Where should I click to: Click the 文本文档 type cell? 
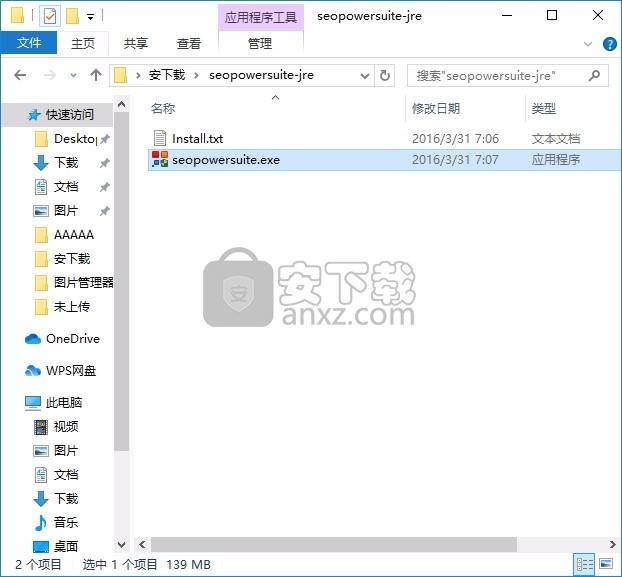pos(556,138)
